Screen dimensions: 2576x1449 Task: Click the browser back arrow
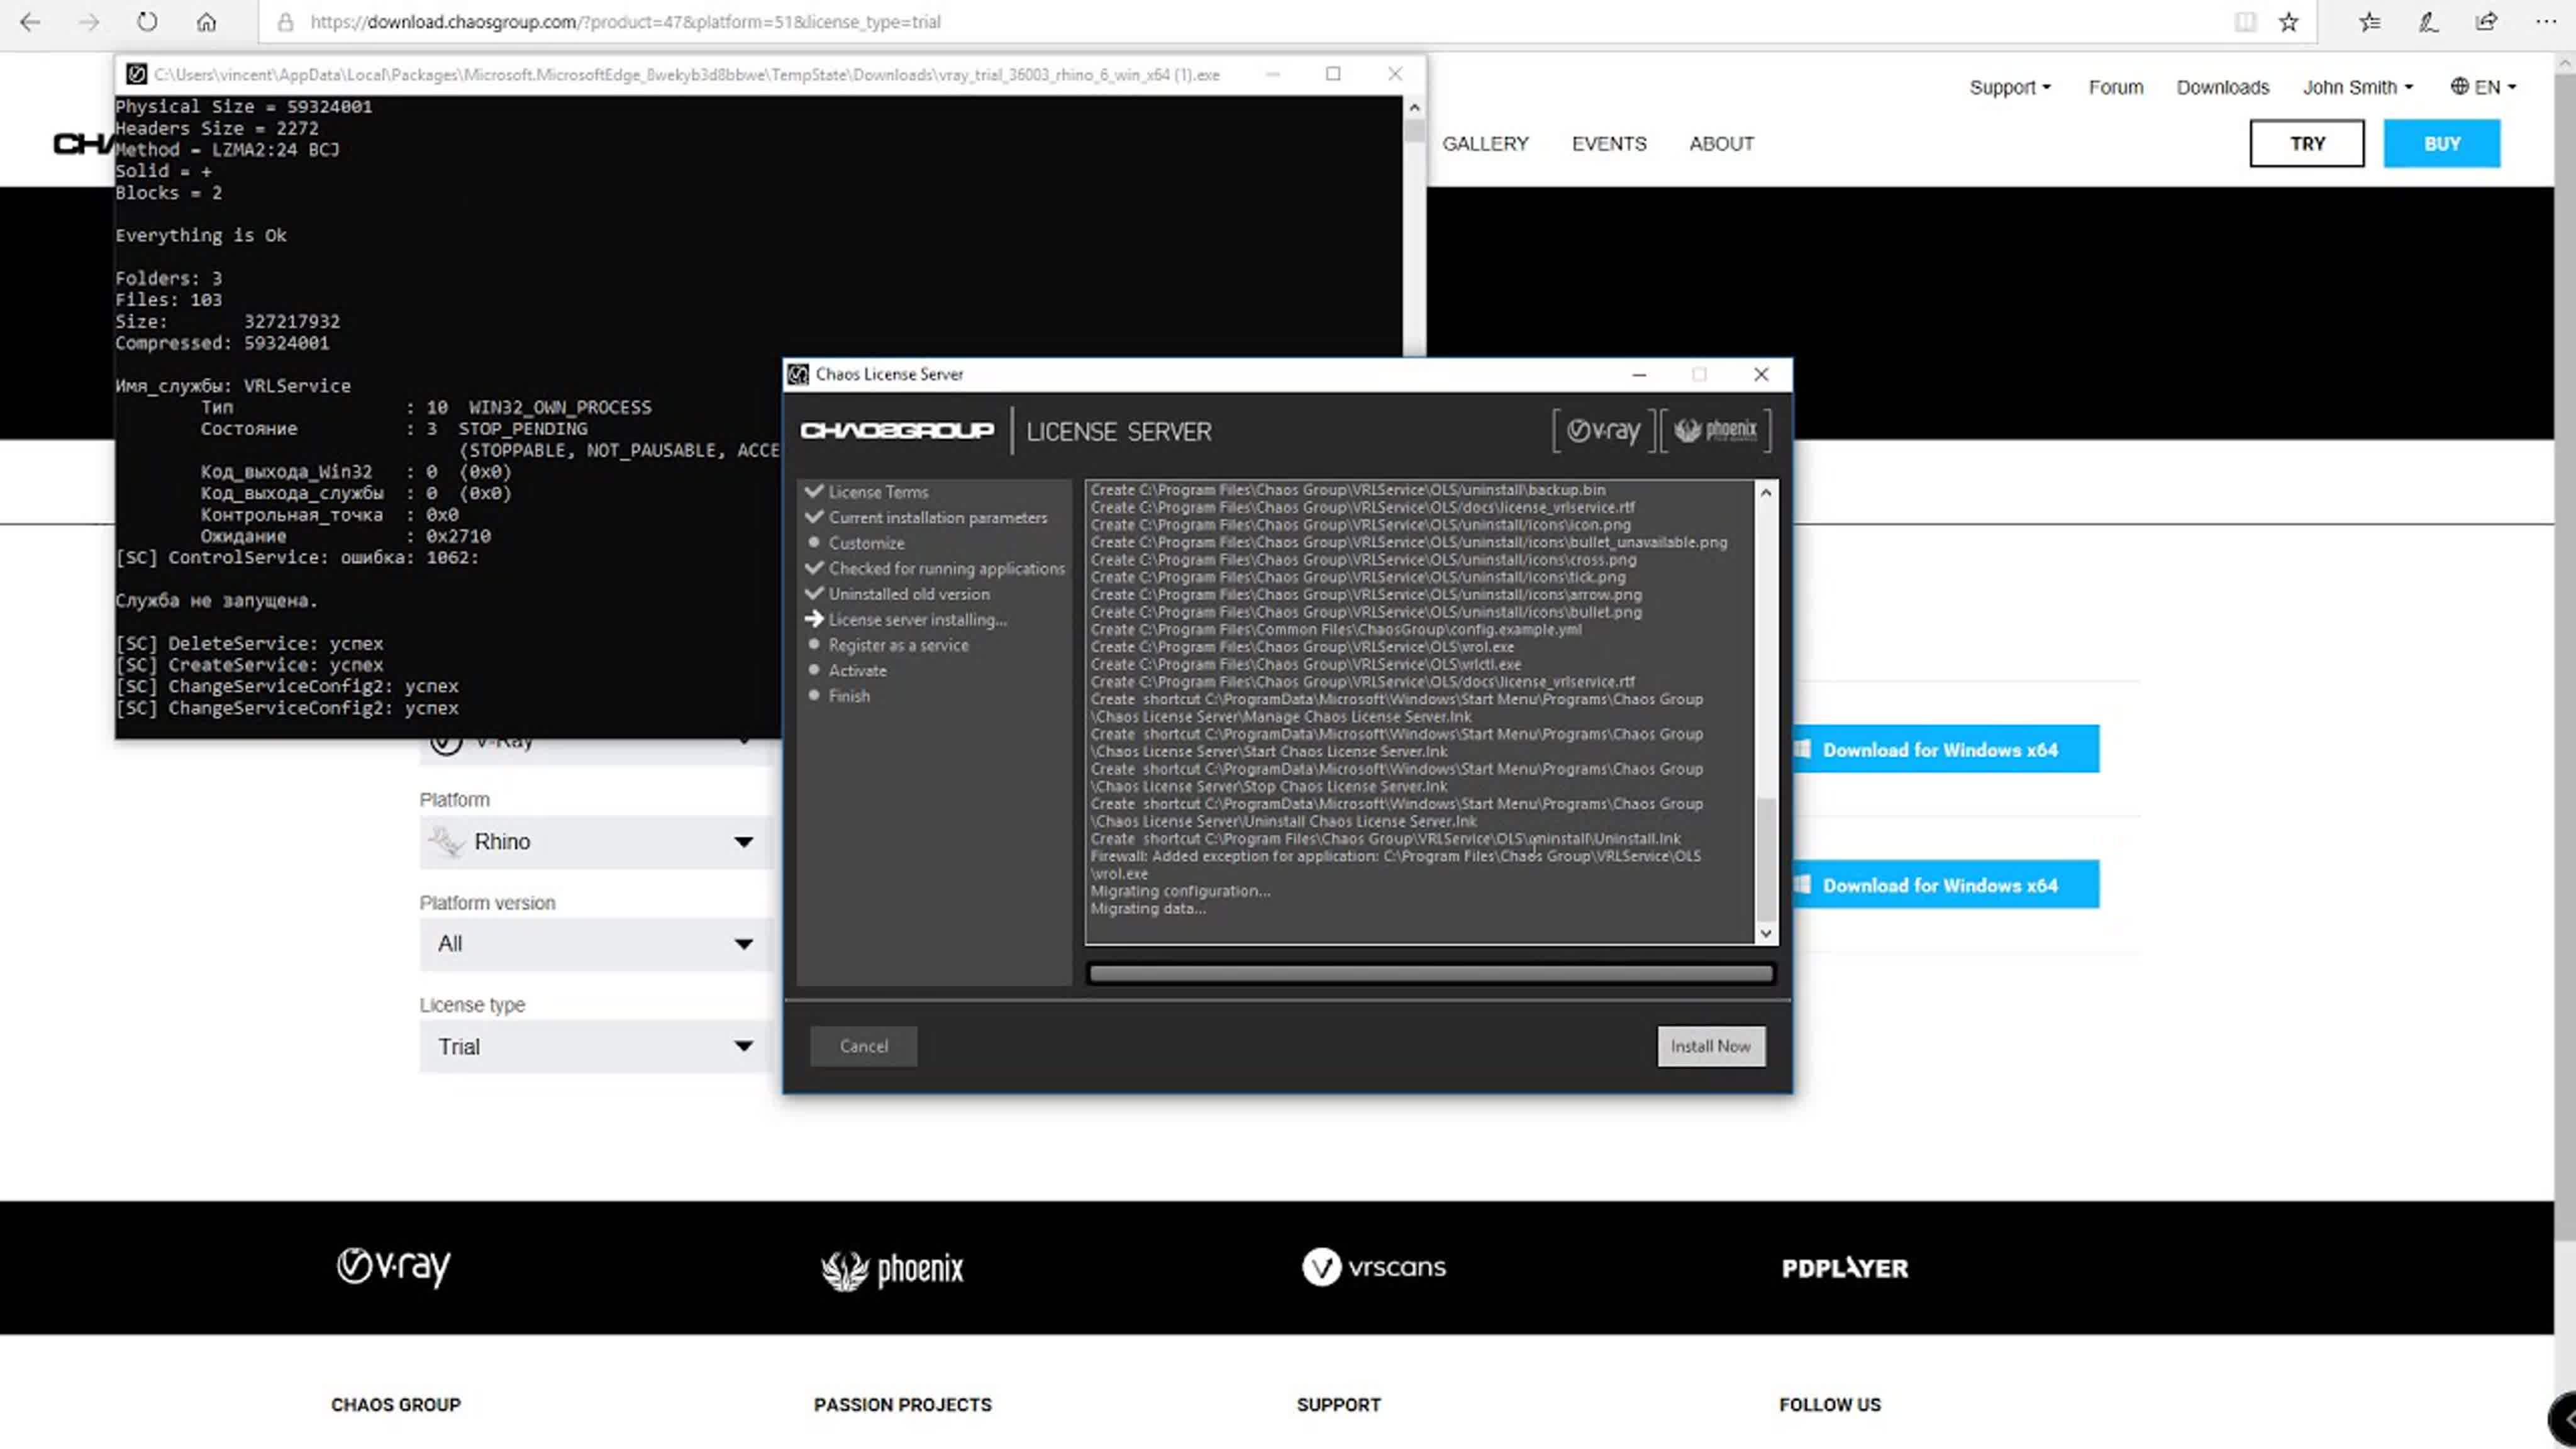point(30,21)
